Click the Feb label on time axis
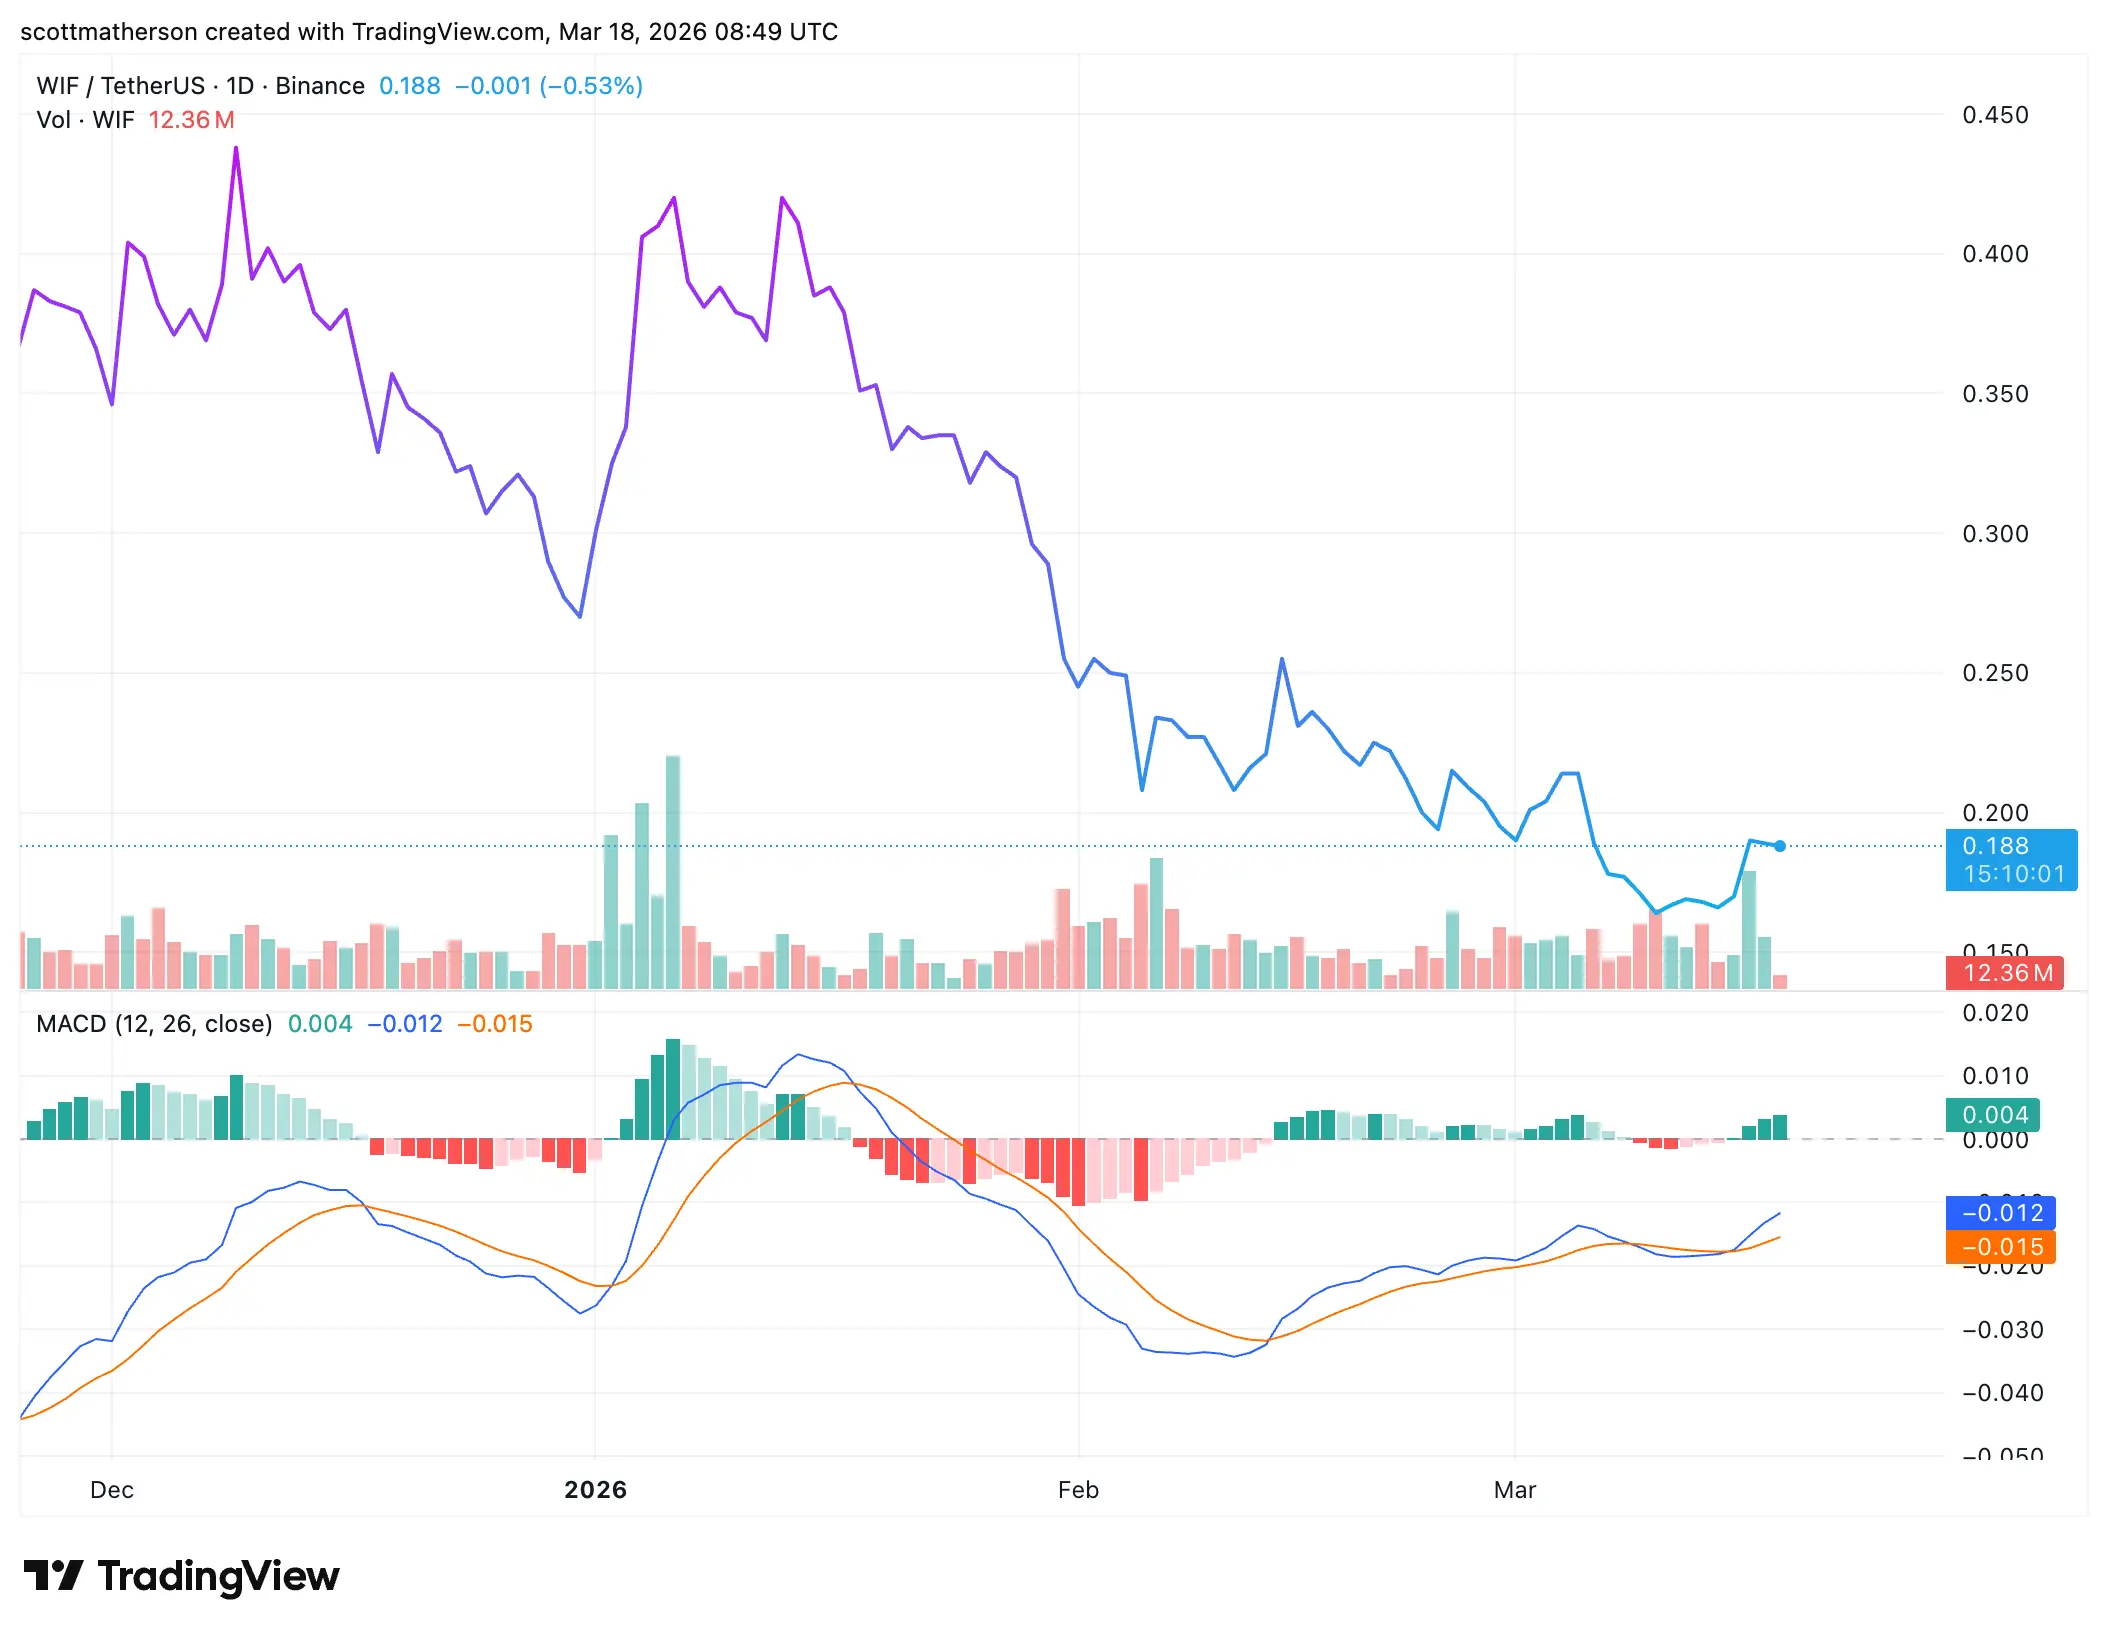This screenshot has width=2108, height=1636. tap(1078, 1490)
